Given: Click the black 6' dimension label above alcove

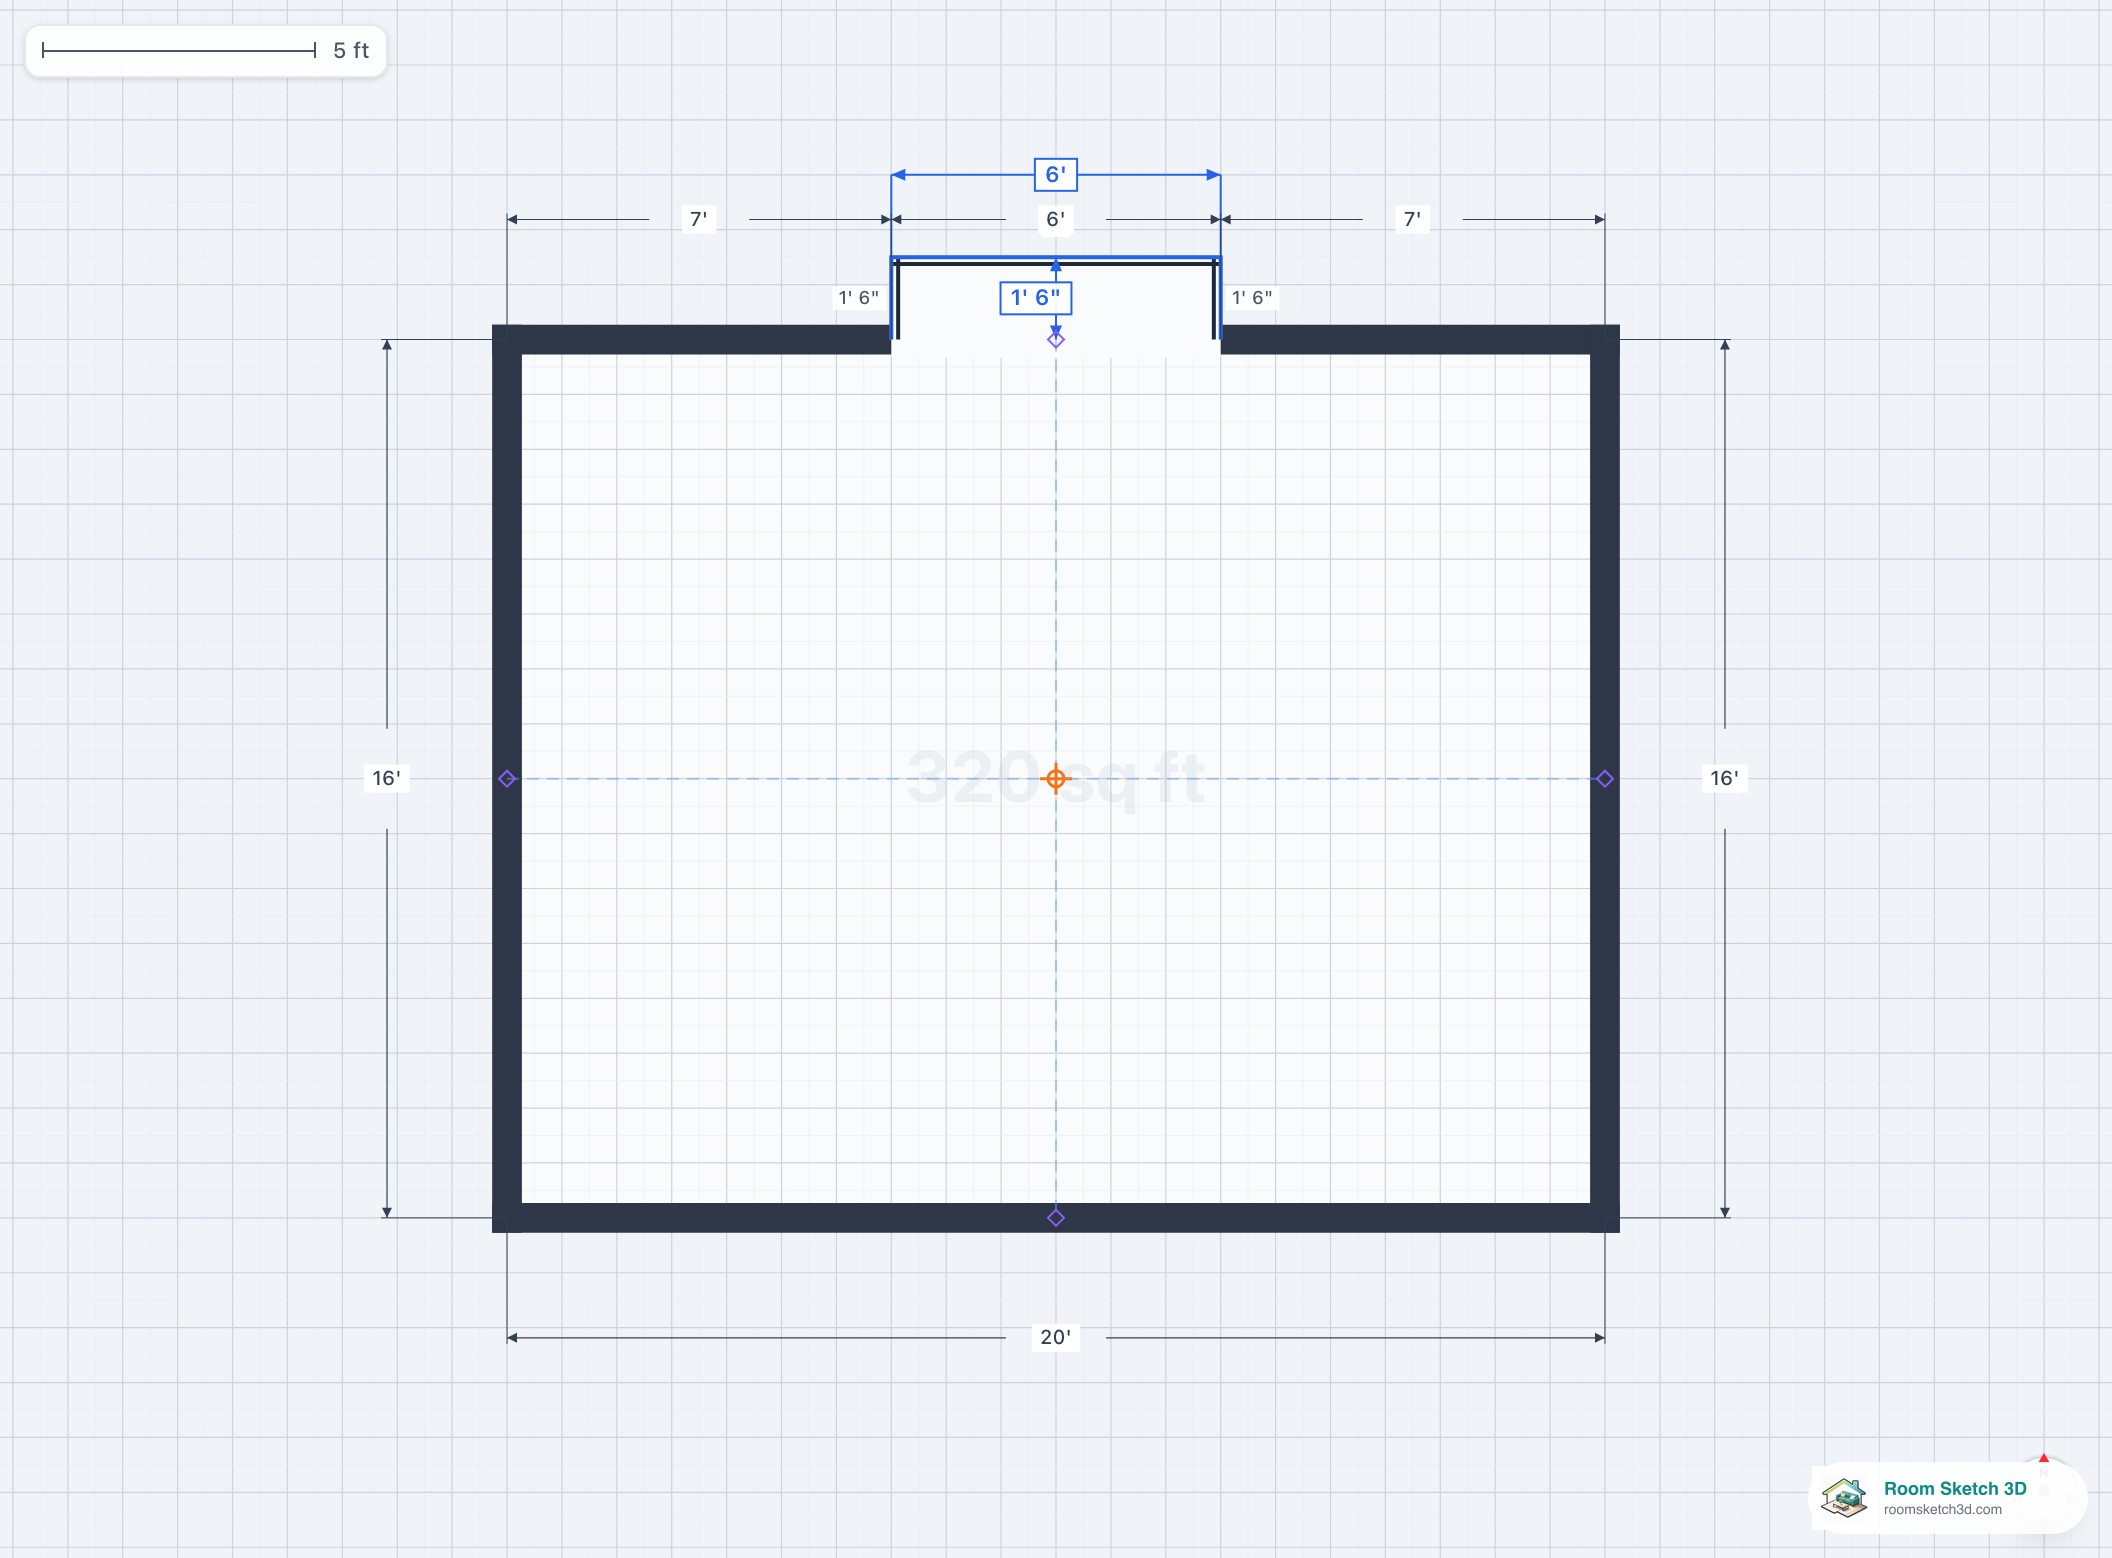Looking at the screenshot, I should coord(1055,219).
